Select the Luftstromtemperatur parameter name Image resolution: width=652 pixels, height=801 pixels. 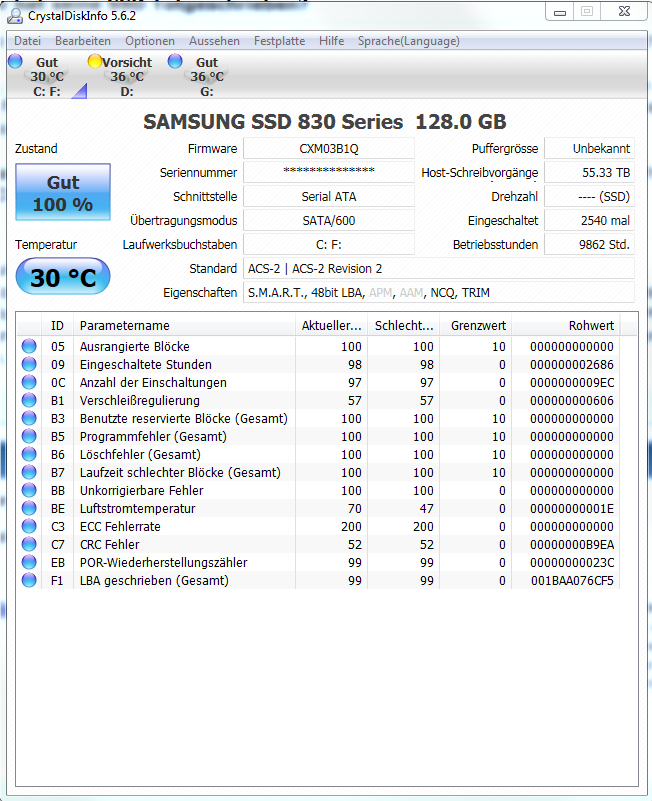[x=137, y=508]
